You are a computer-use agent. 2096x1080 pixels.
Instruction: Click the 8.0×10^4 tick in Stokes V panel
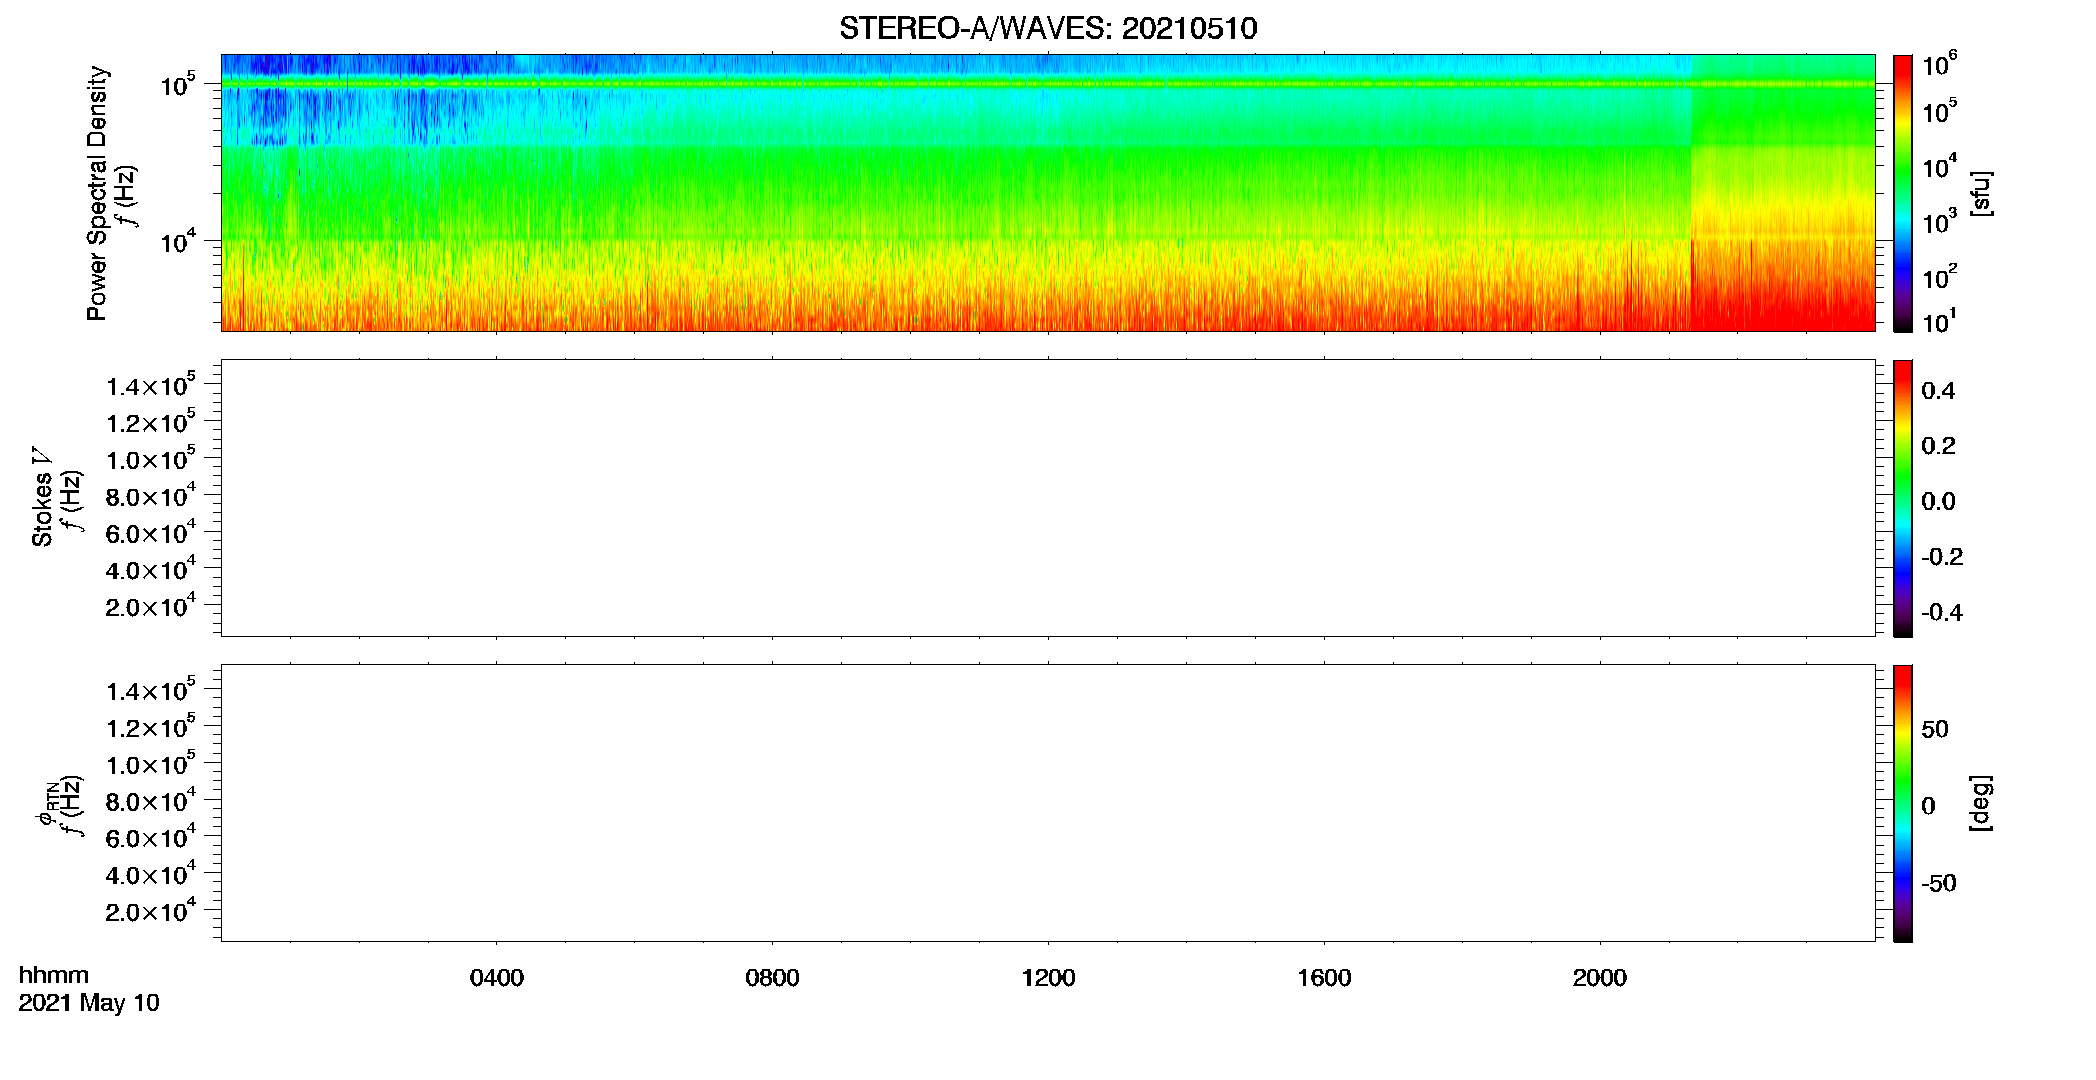(x=151, y=495)
